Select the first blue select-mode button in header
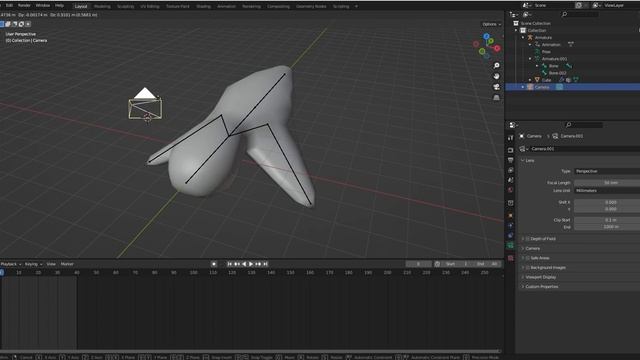 (1, 24)
